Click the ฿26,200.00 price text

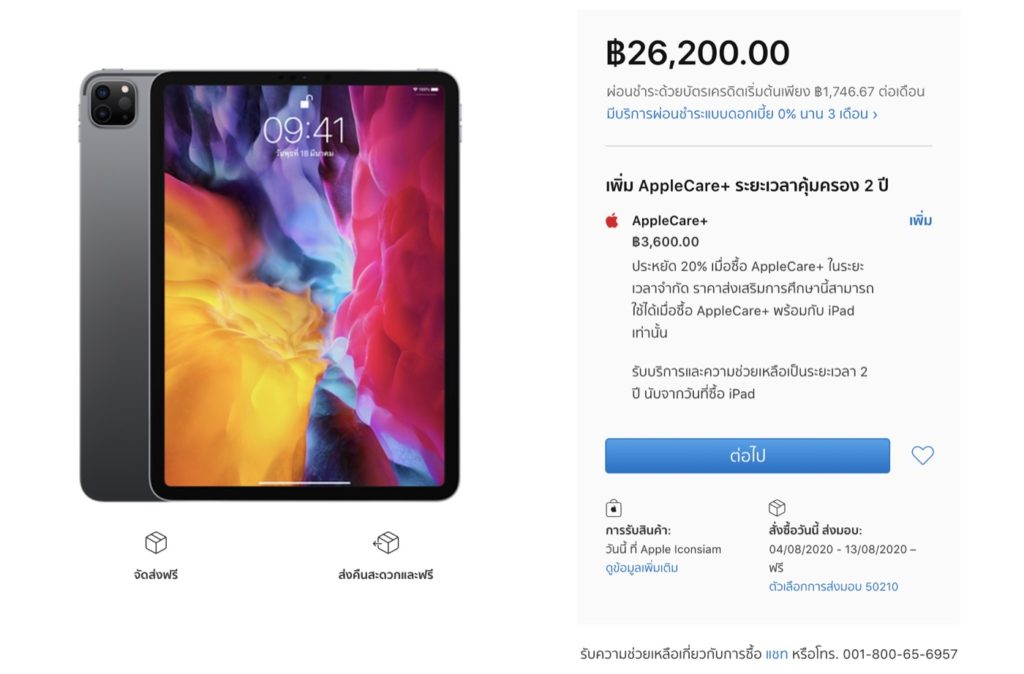coord(697,53)
